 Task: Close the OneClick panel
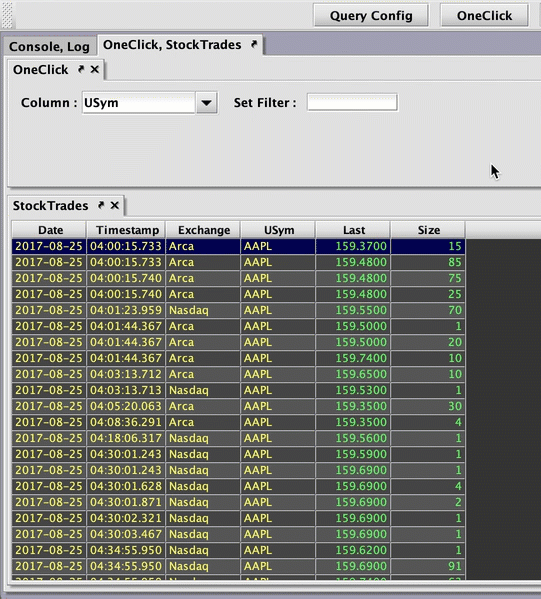pos(95,70)
